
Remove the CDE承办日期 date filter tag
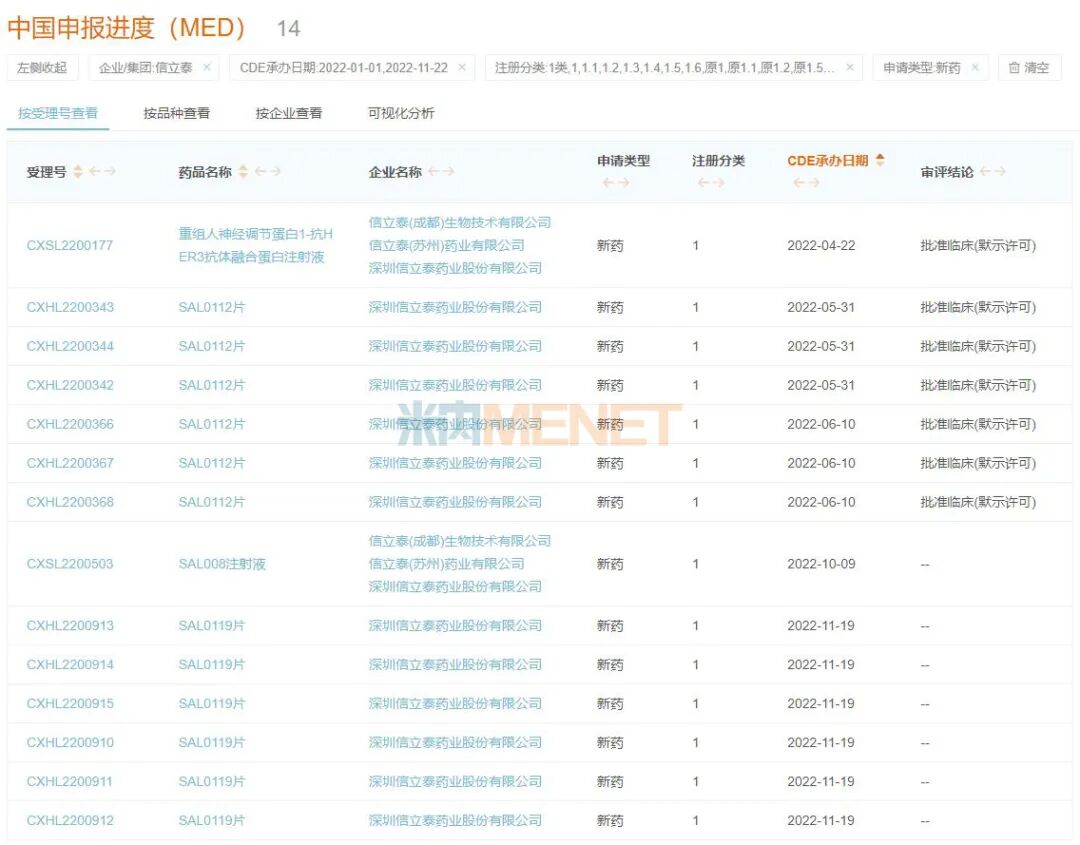pos(460,68)
